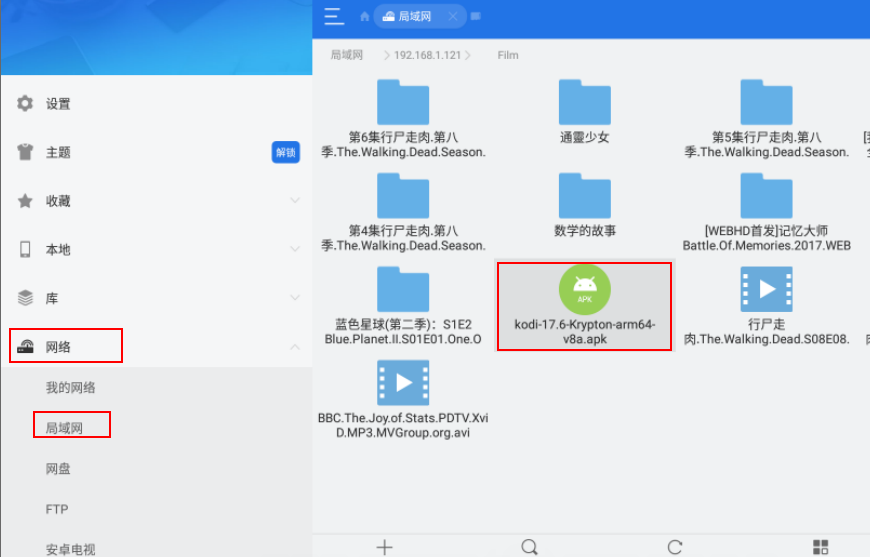
Task: Click the refresh icon
Action: coord(675,548)
